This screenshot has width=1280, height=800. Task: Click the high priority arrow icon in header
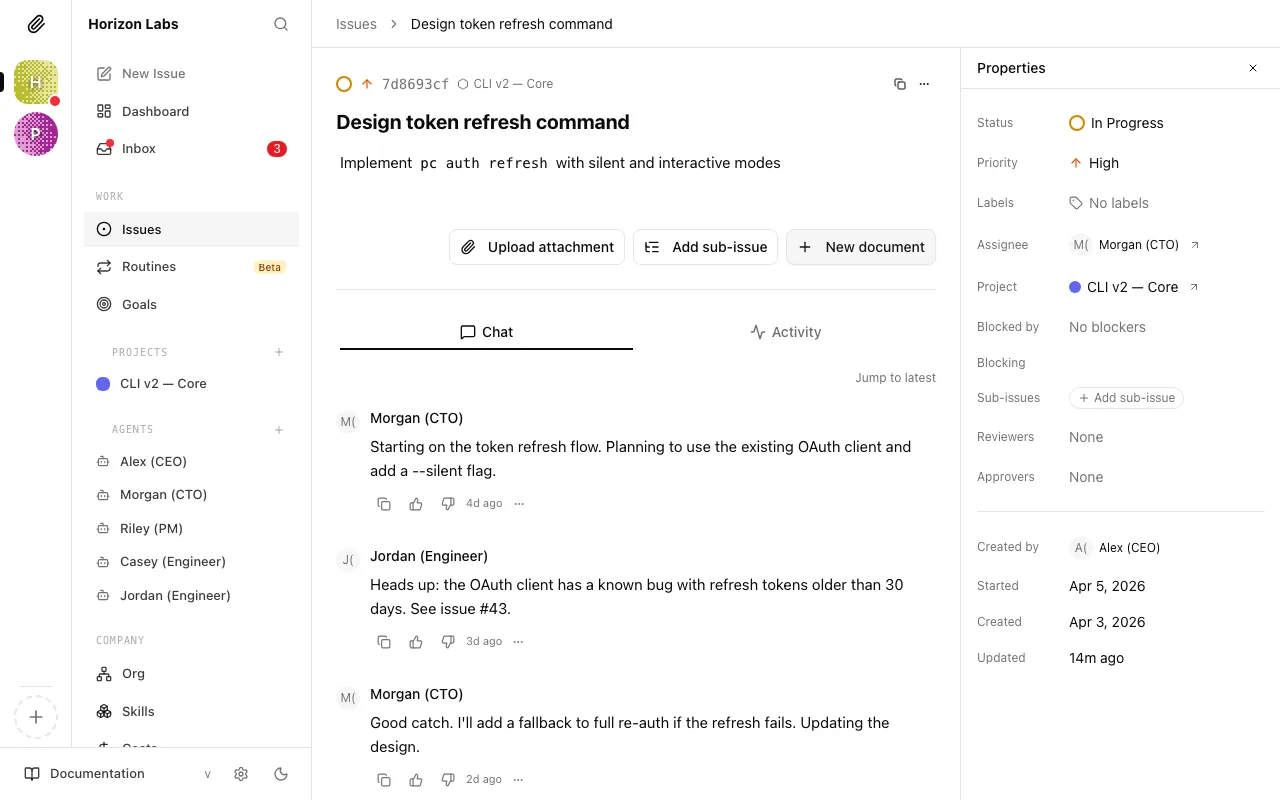coord(367,84)
